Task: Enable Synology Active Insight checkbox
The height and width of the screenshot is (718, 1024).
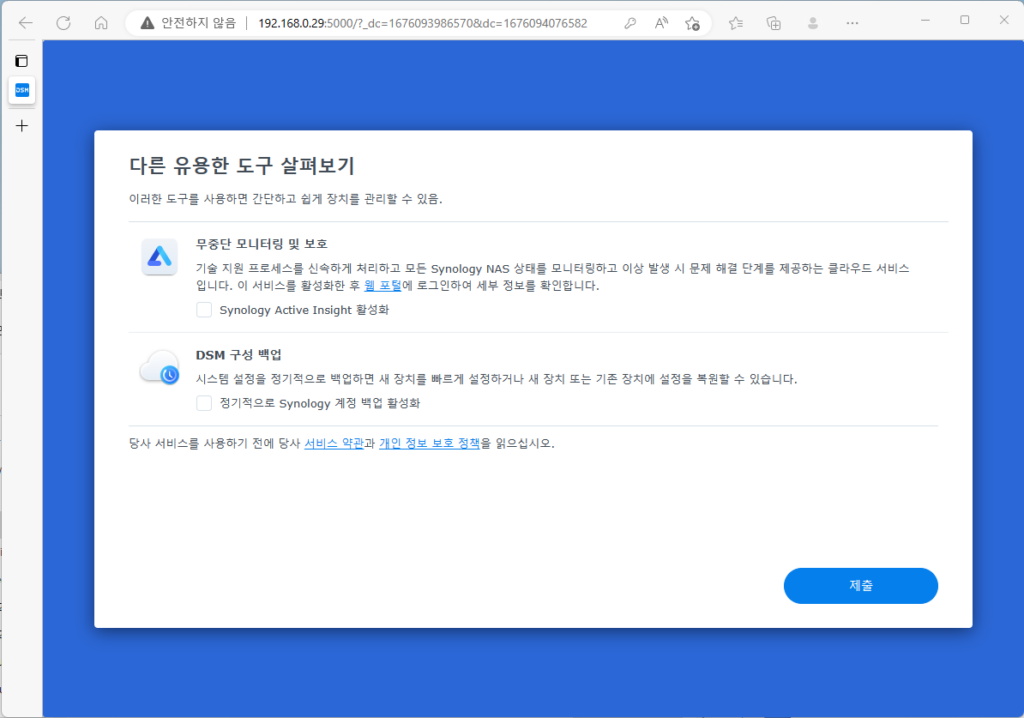Action: click(x=204, y=310)
